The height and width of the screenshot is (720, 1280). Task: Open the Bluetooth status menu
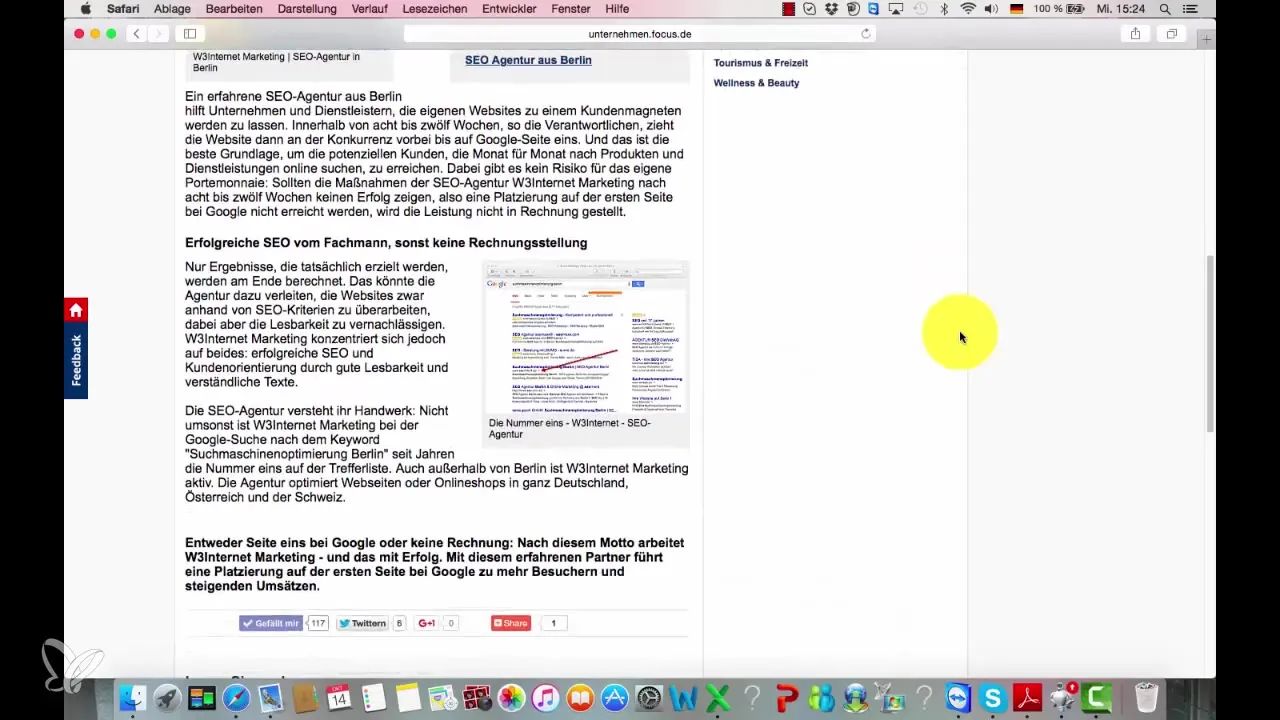[944, 9]
